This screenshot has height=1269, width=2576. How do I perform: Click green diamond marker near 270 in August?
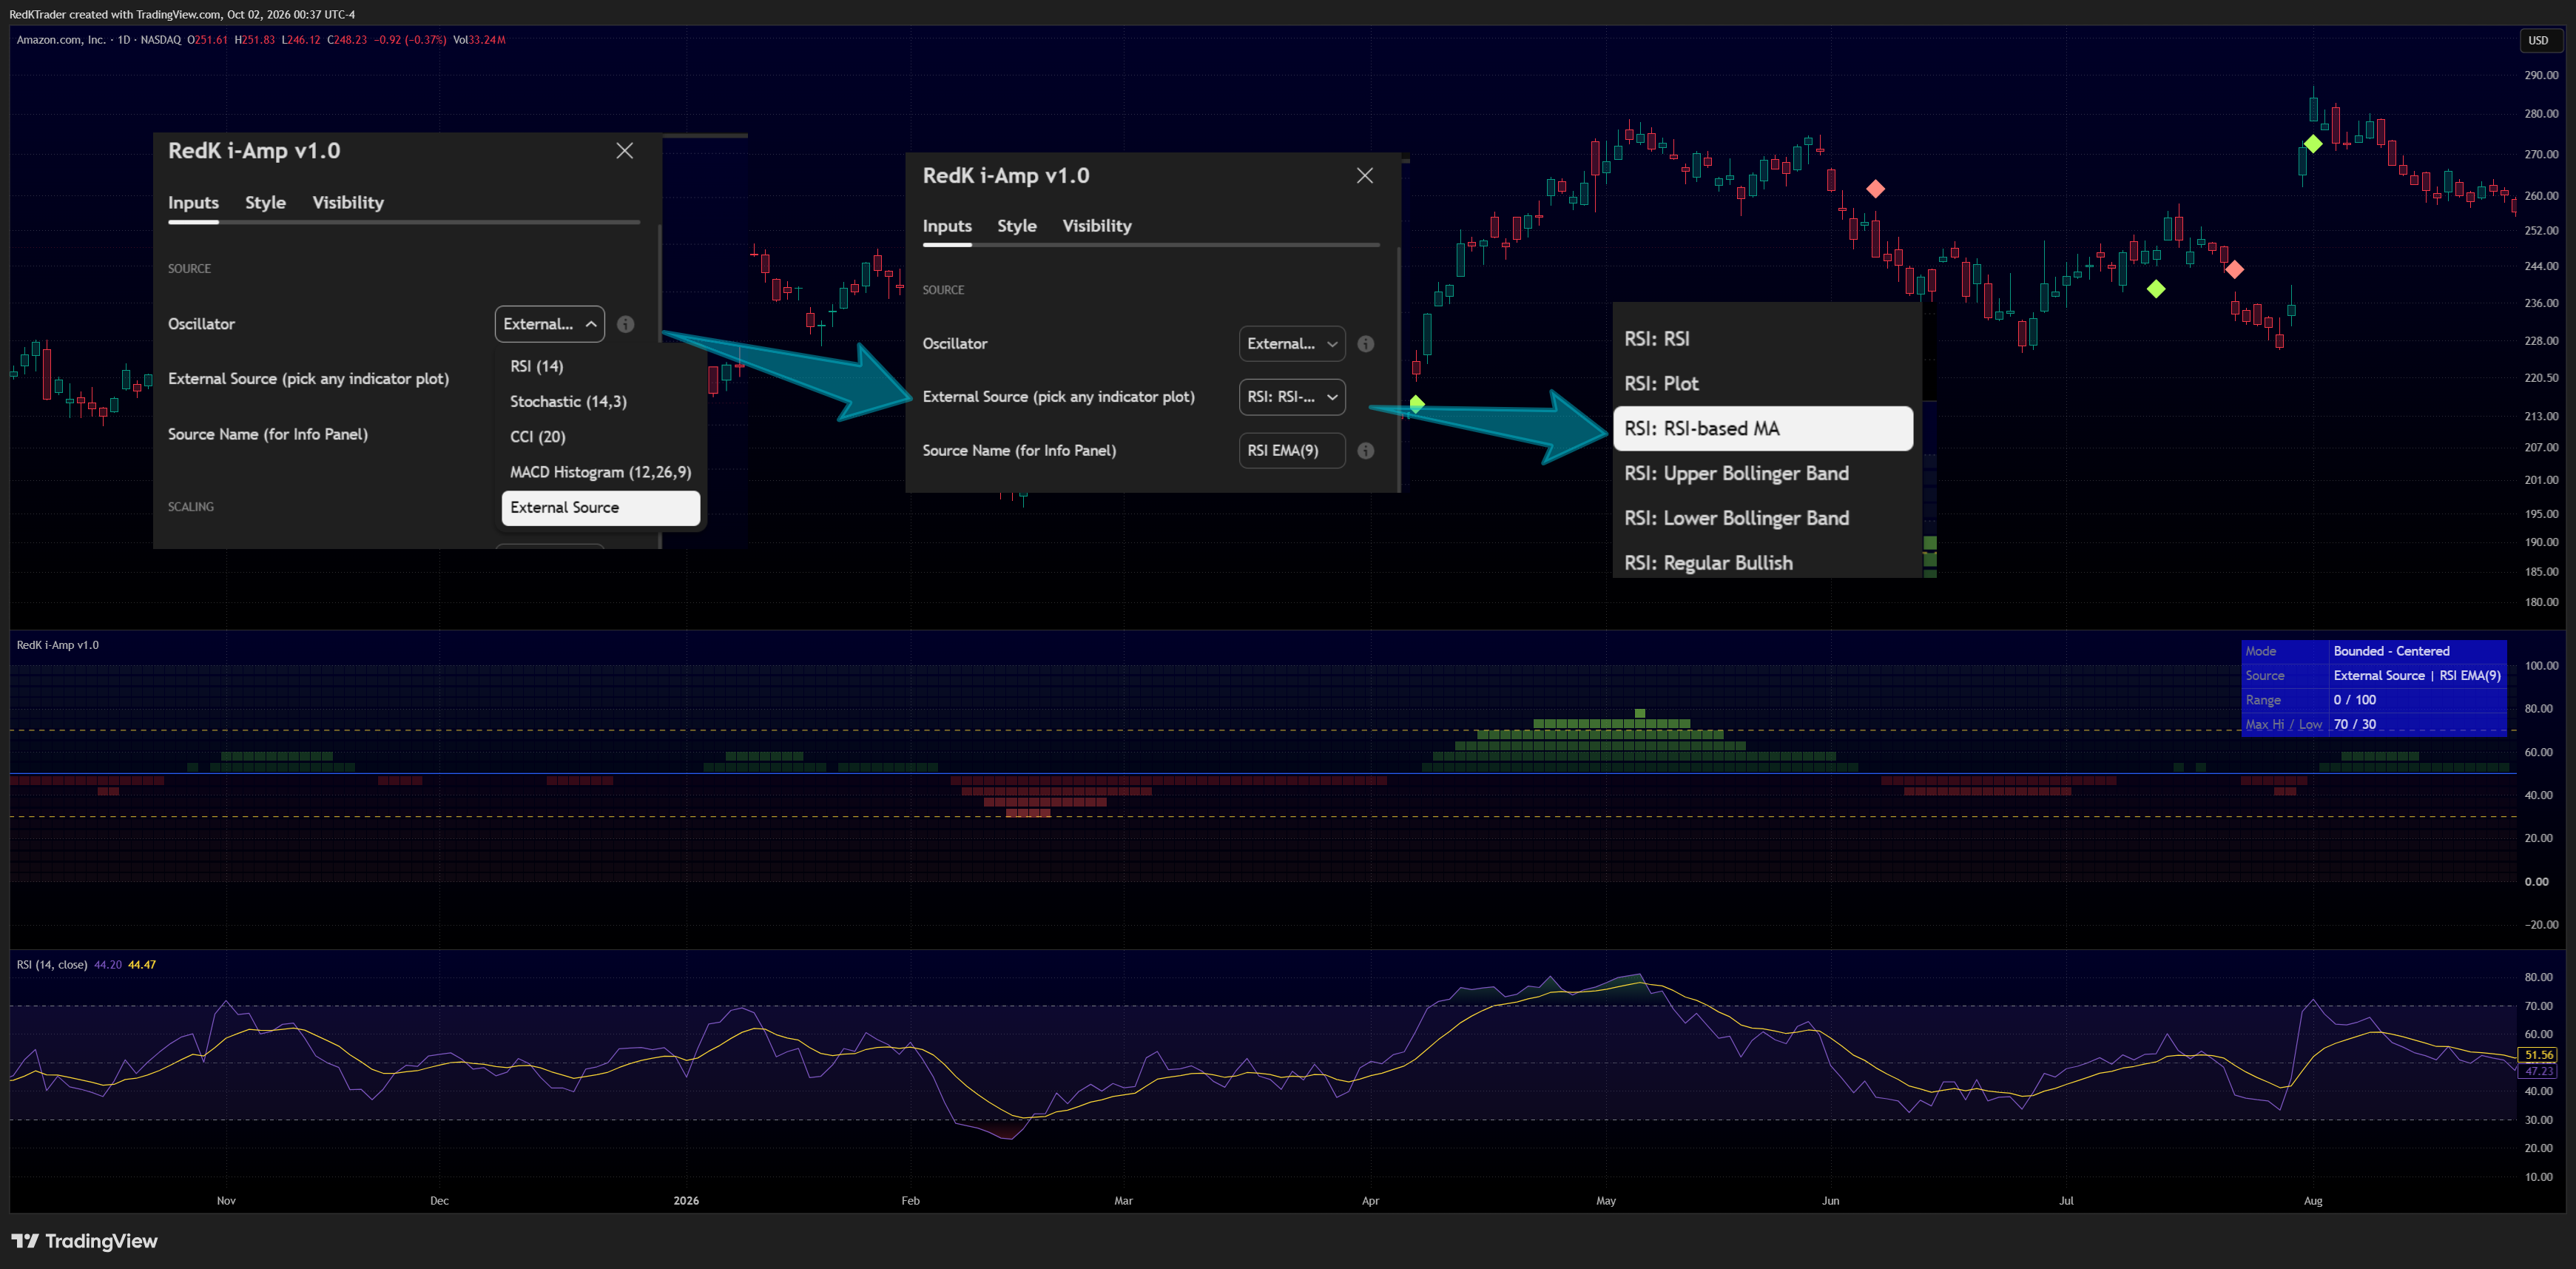pyautogui.click(x=2313, y=144)
